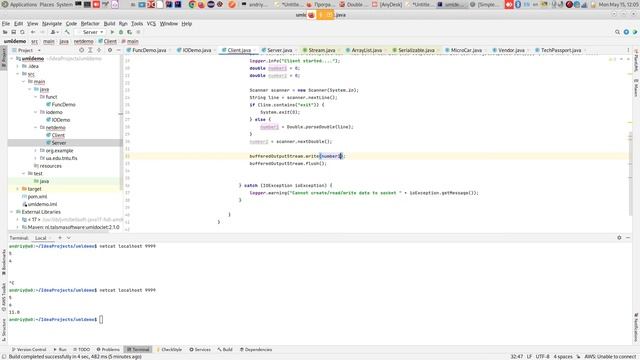This screenshot has height=360, width=640.
Task: Open the Refactor menu
Action: pos(90,24)
